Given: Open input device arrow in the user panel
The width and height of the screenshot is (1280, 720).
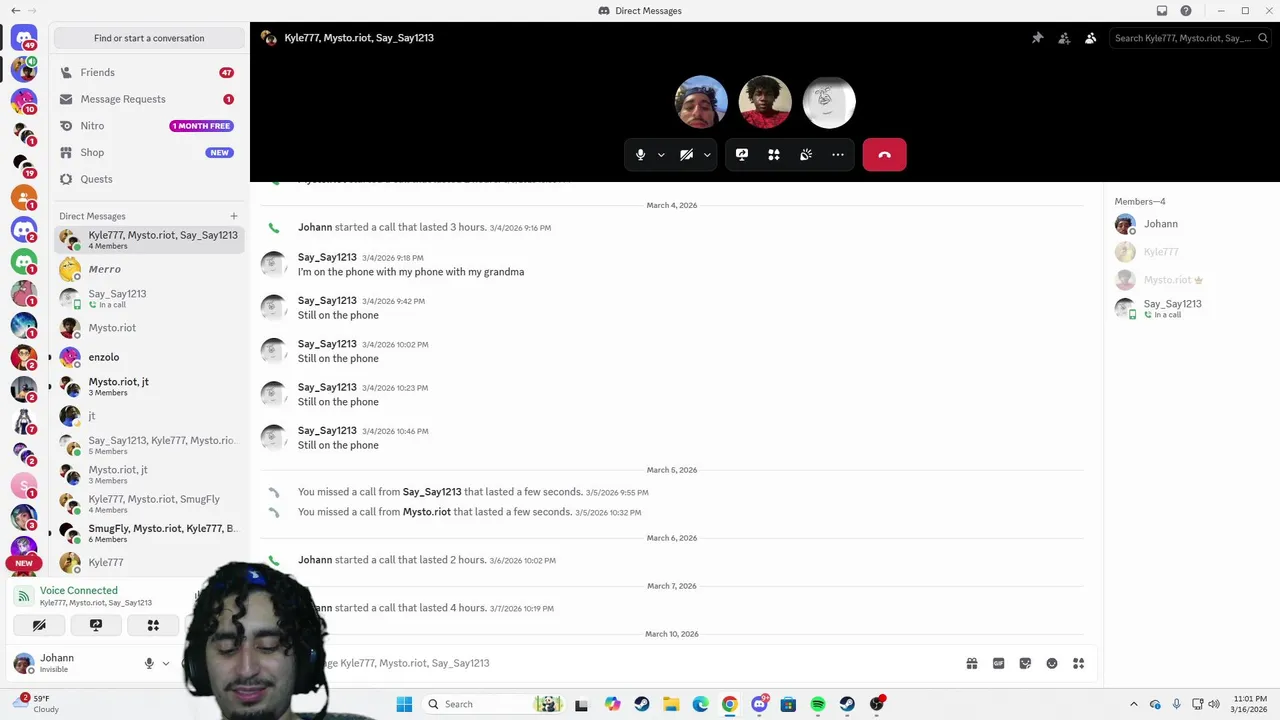Looking at the screenshot, I should (x=166, y=663).
